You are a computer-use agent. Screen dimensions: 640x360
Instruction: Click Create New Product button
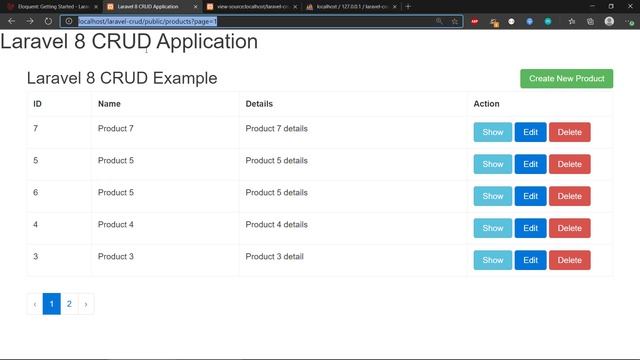[567, 78]
